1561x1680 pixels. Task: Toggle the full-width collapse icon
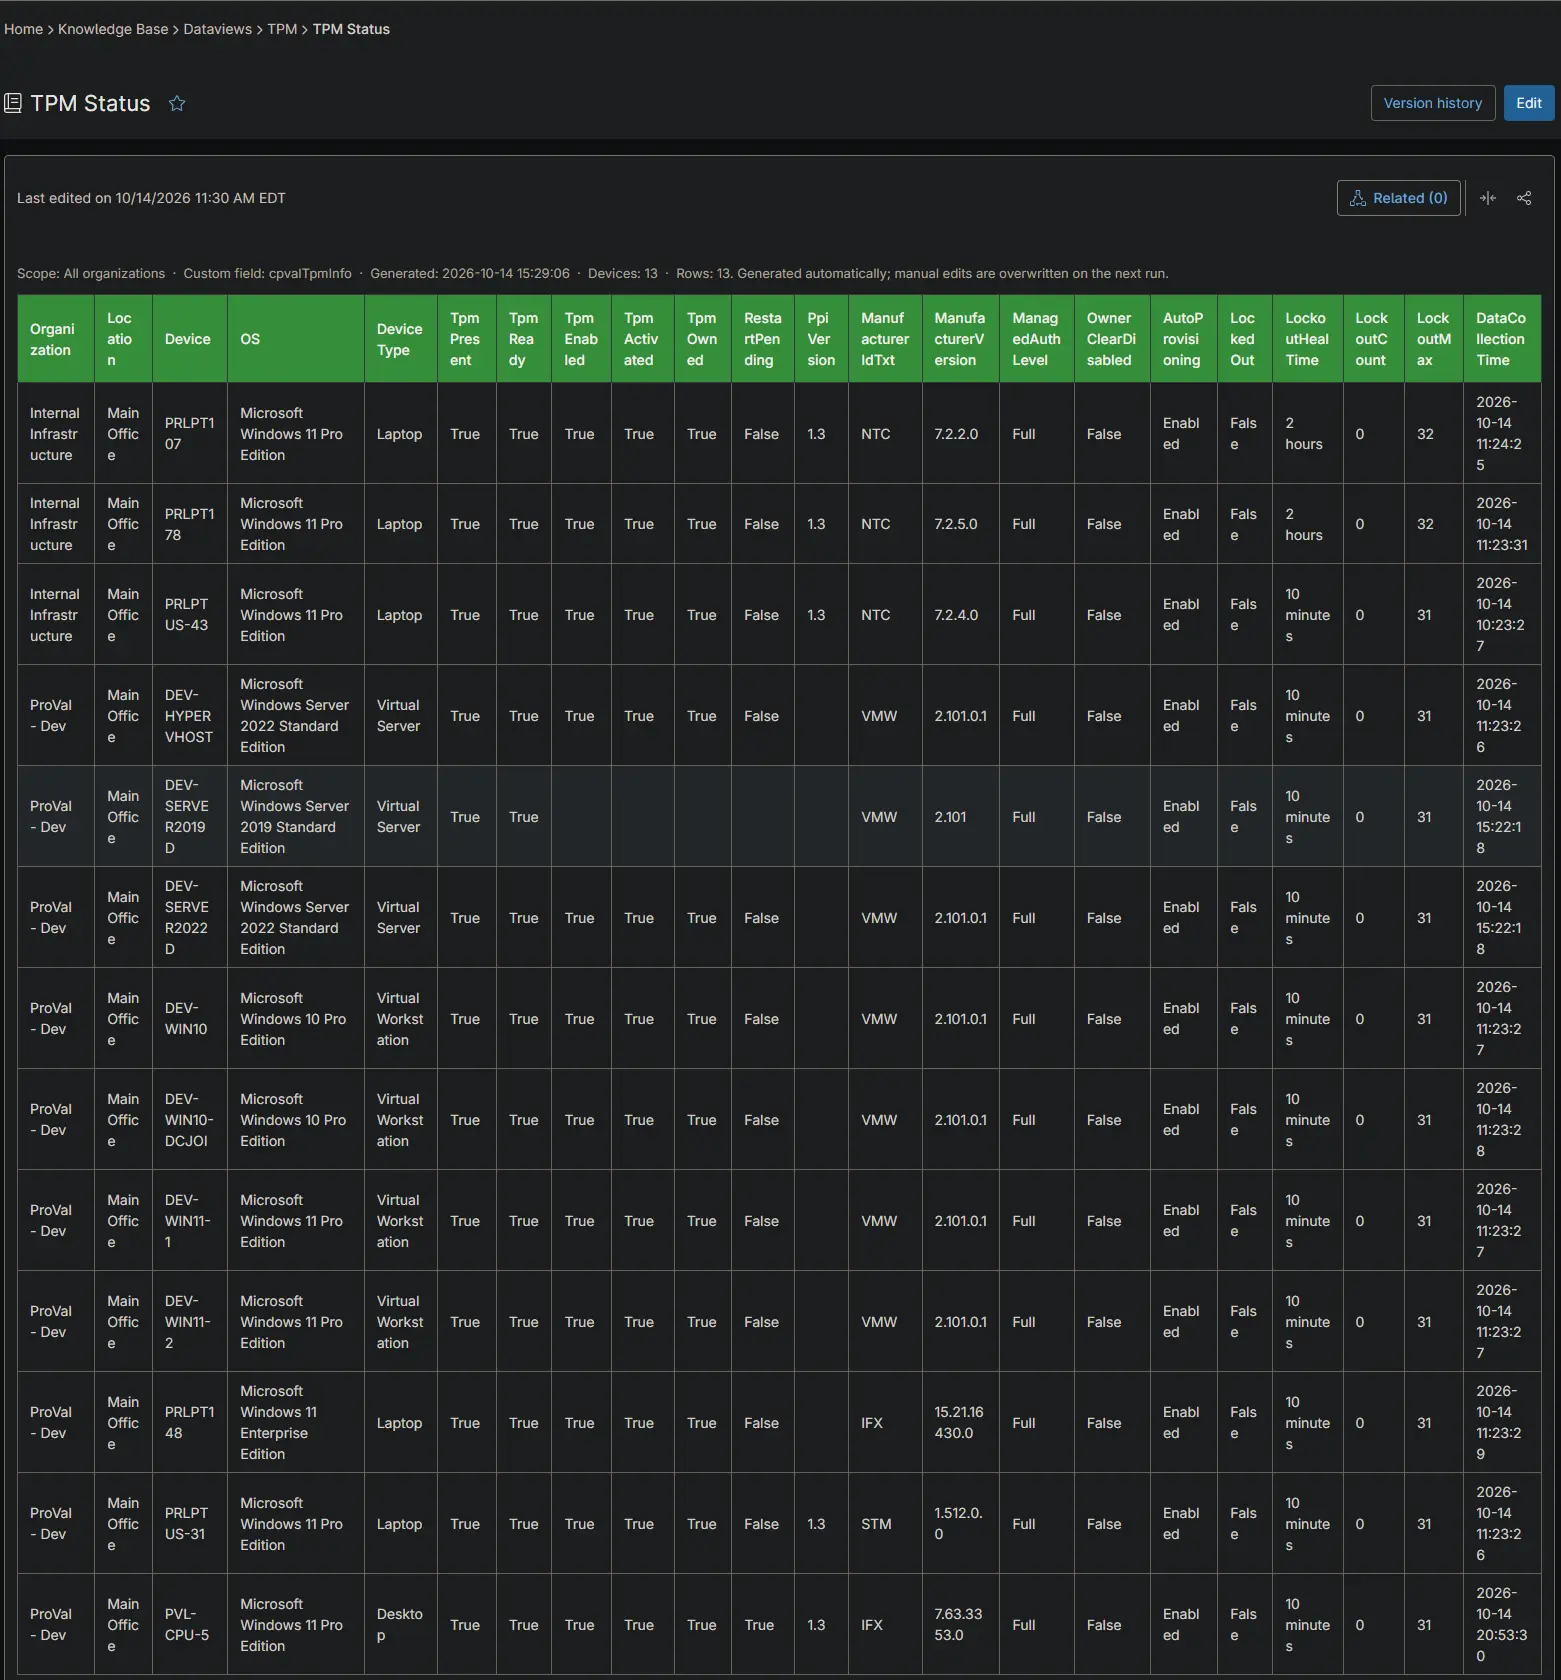(1488, 198)
